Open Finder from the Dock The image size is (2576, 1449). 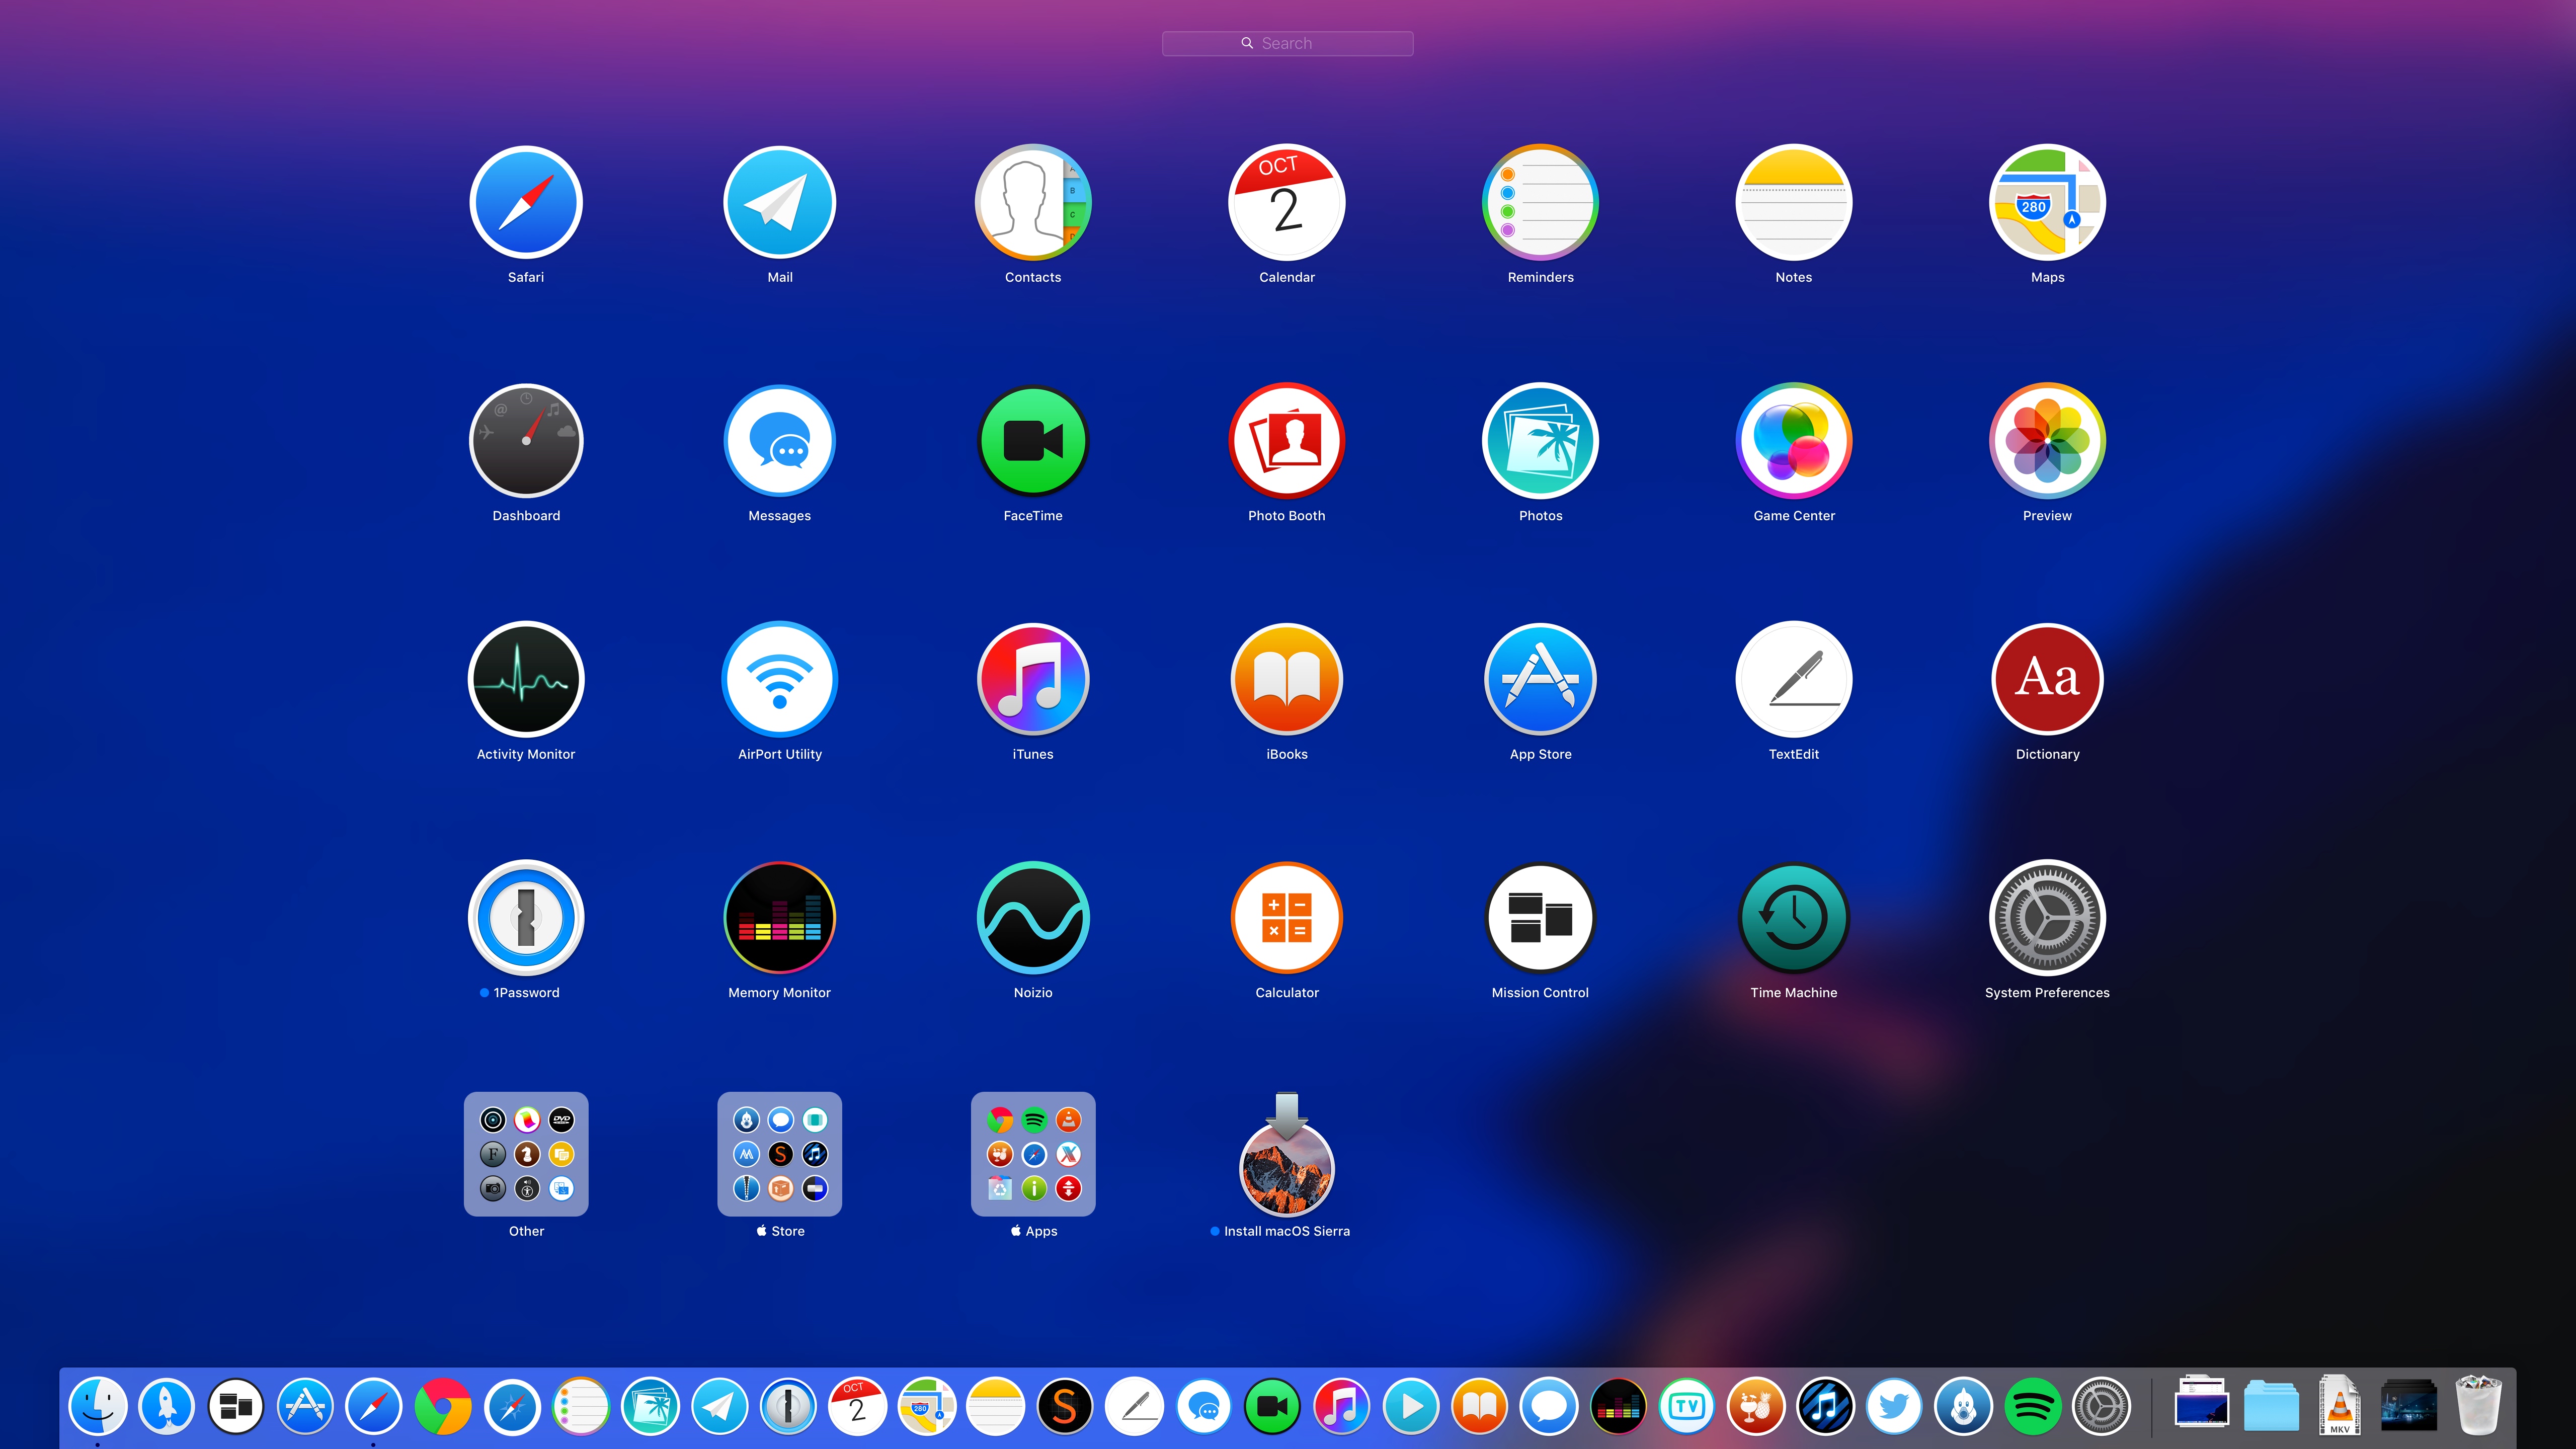[x=98, y=1406]
